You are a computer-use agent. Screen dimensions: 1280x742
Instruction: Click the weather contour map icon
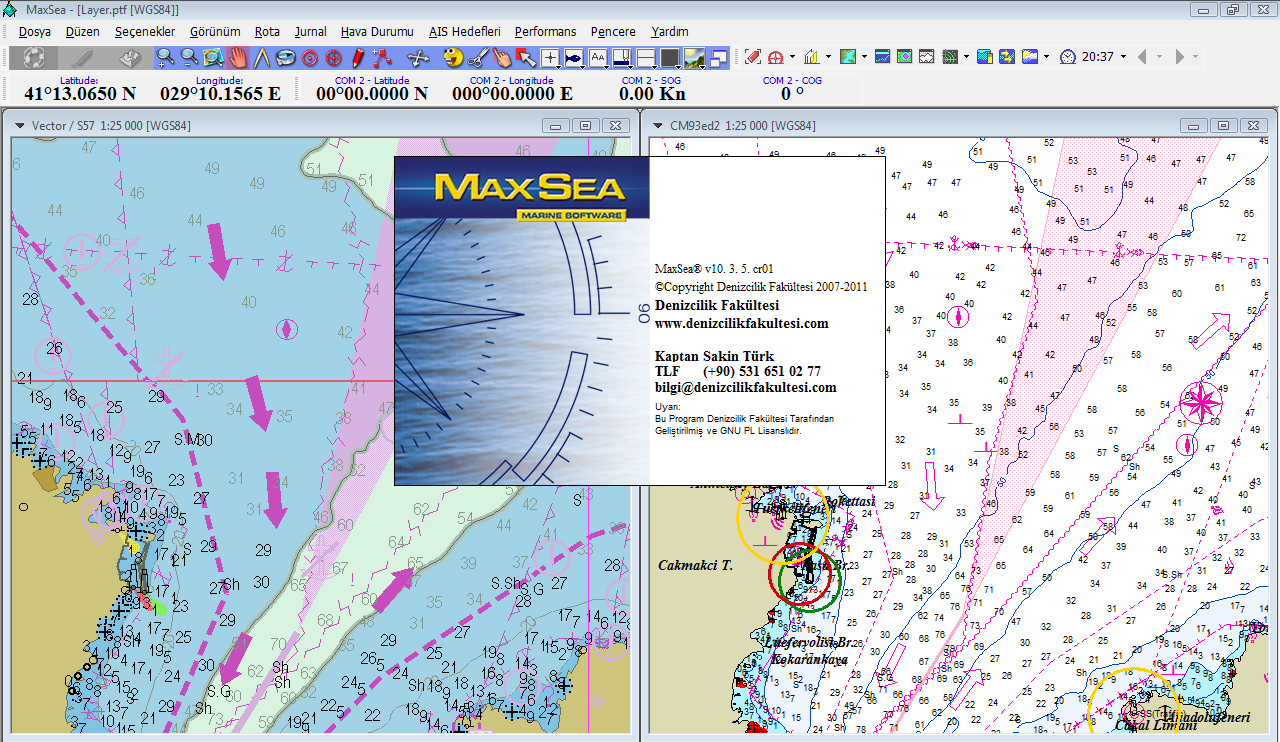904,57
